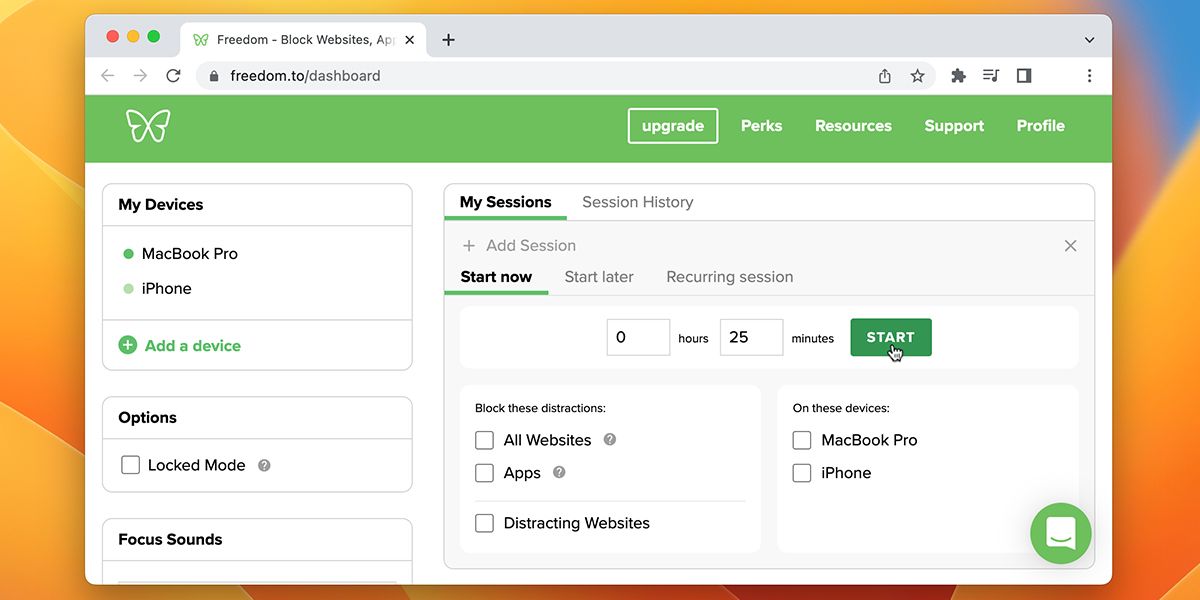Click the help icon beside All Websites
Viewport: 1200px width, 600px height.
(x=610, y=439)
